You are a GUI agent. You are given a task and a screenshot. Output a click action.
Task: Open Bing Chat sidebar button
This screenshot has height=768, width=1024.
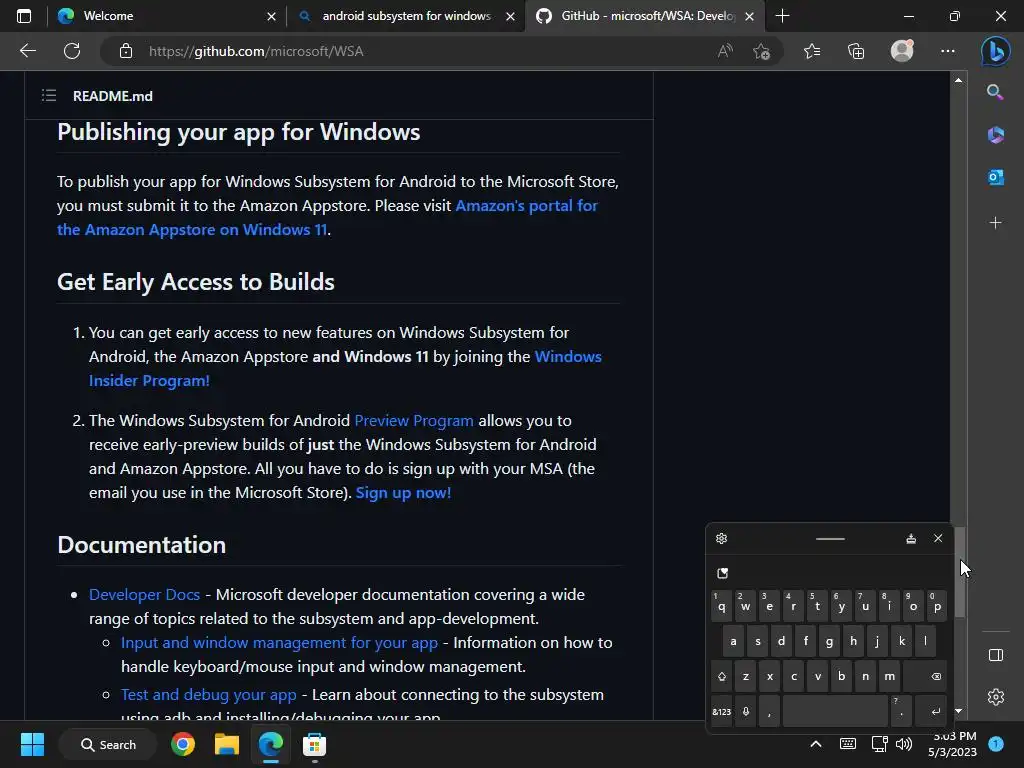pyautogui.click(x=995, y=51)
